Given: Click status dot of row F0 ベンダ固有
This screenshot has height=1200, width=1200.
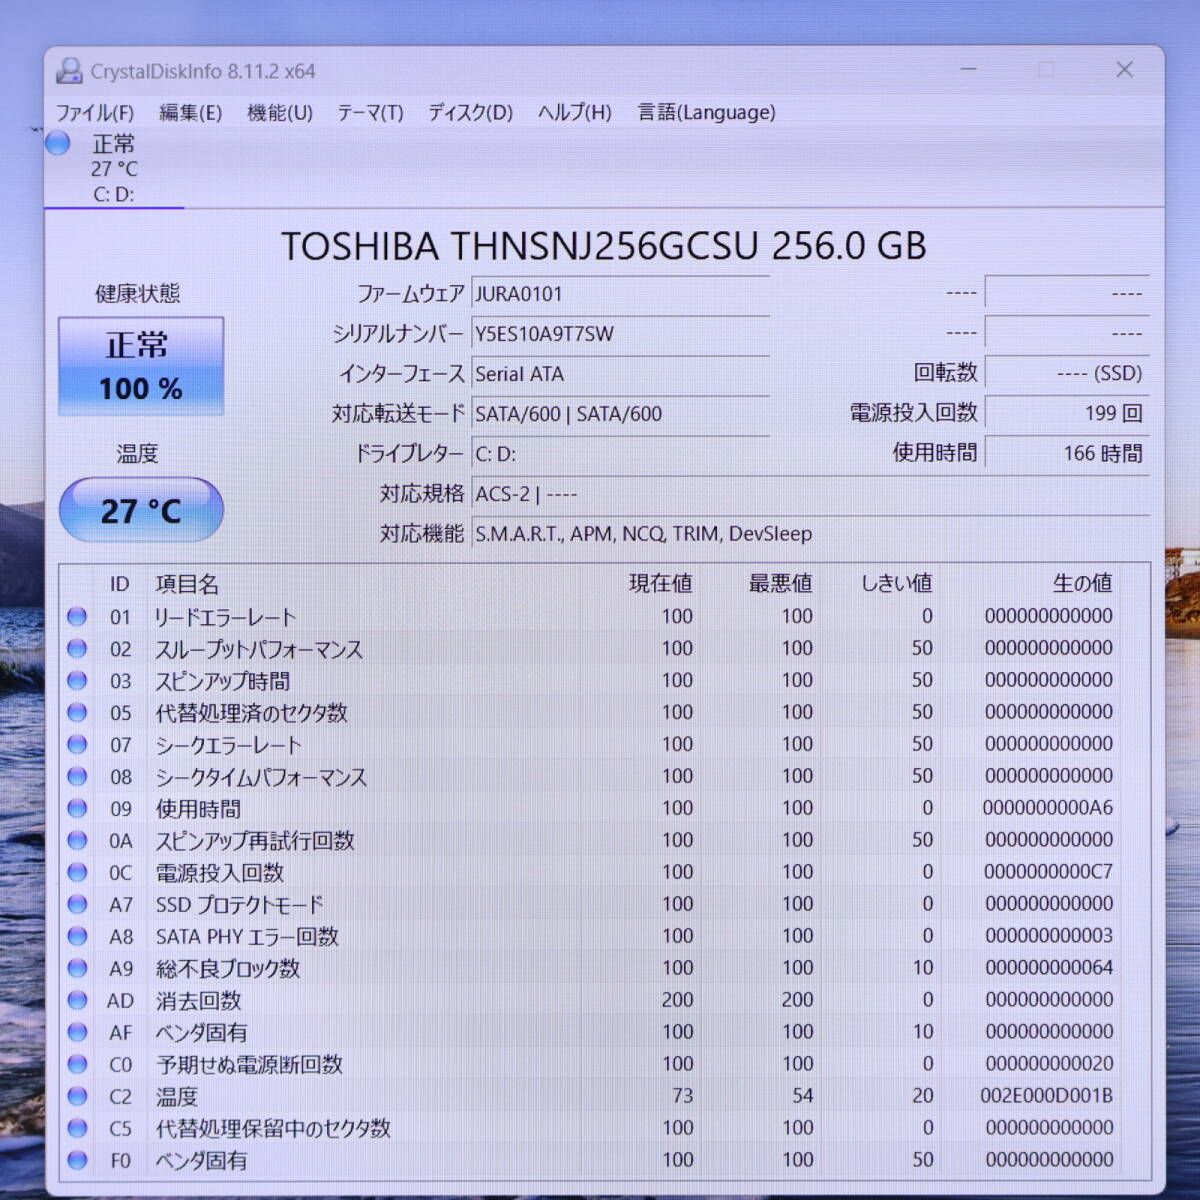Looking at the screenshot, I should 77,1161.
